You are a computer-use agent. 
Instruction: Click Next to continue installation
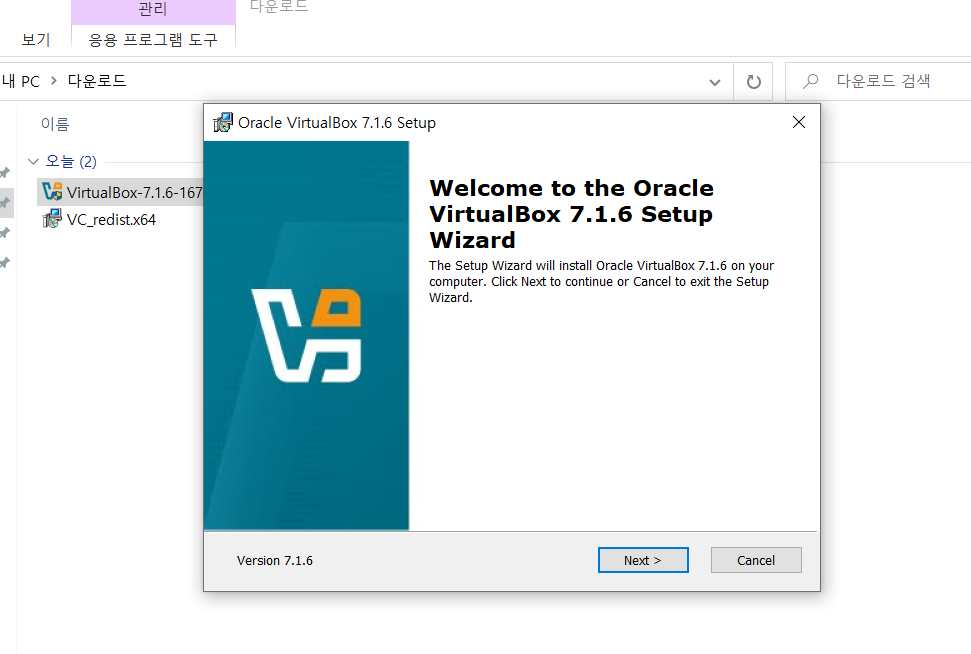(643, 560)
